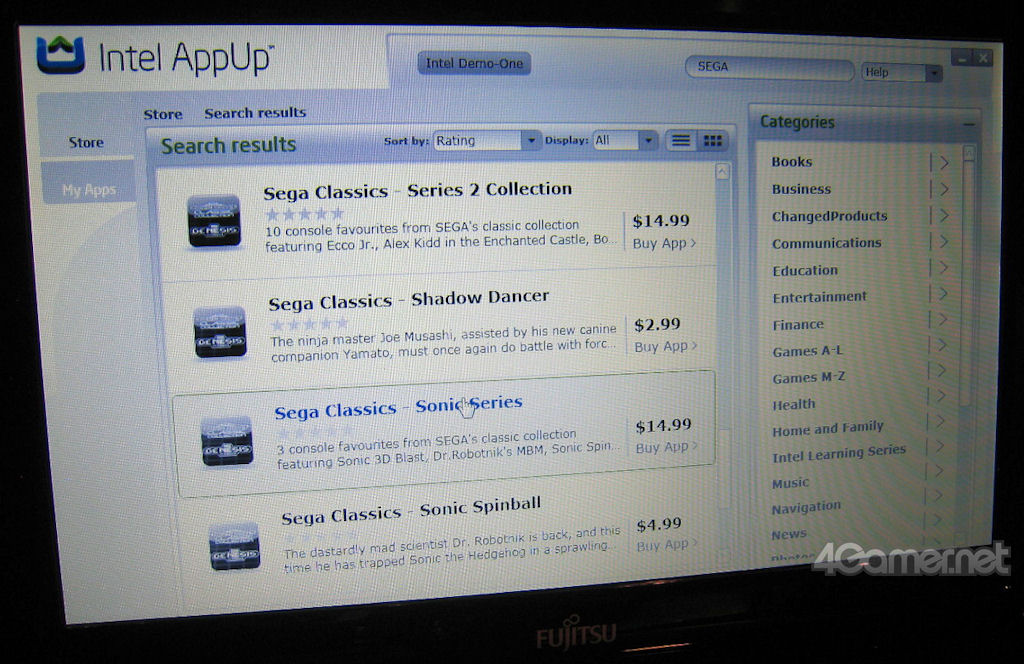Viewport: 1024px width, 664px height.
Task: Go to Store breadcrumb link
Action: point(163,114)
